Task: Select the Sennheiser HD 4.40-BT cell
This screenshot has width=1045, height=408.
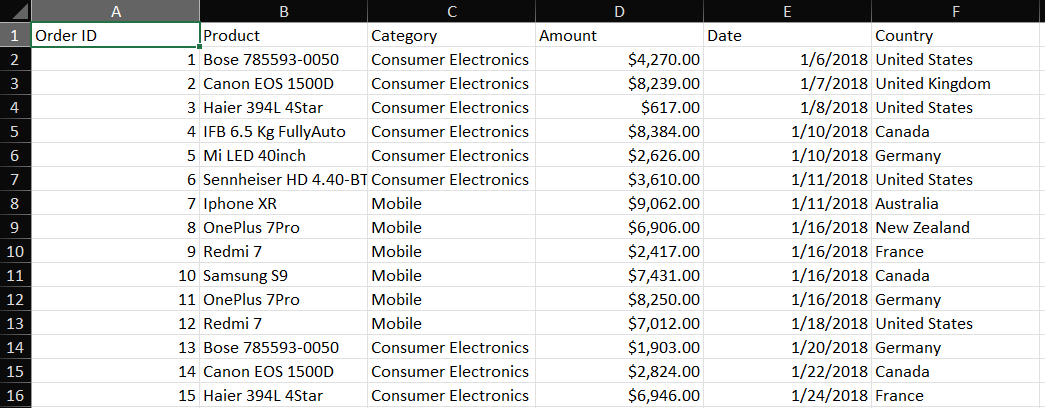Action: point(283,179)
